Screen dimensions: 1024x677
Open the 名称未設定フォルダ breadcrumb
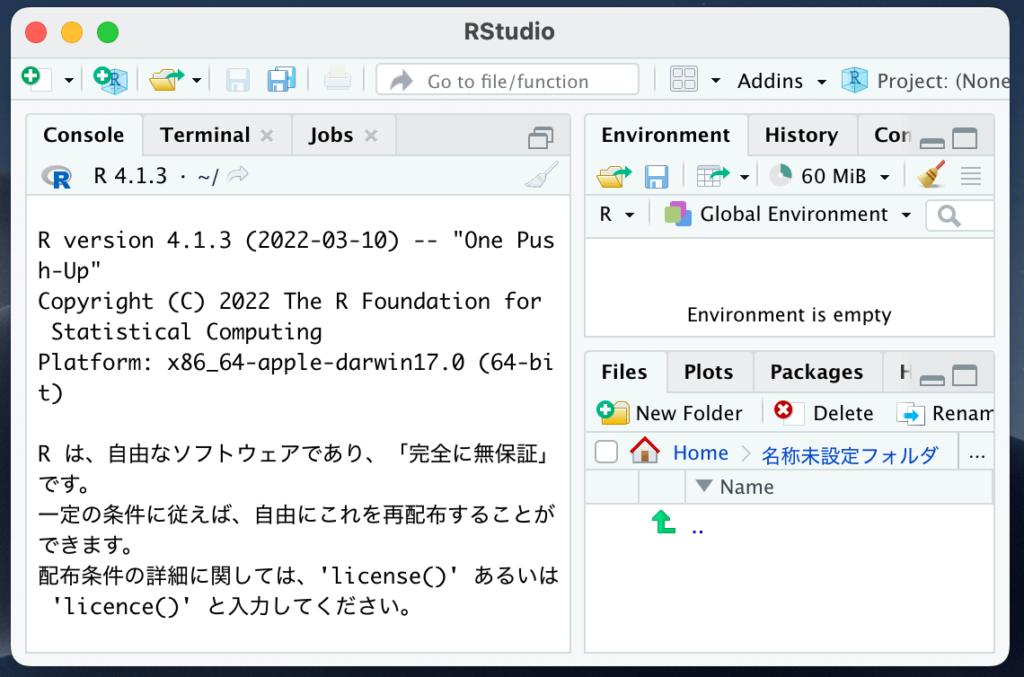point(850,454)
